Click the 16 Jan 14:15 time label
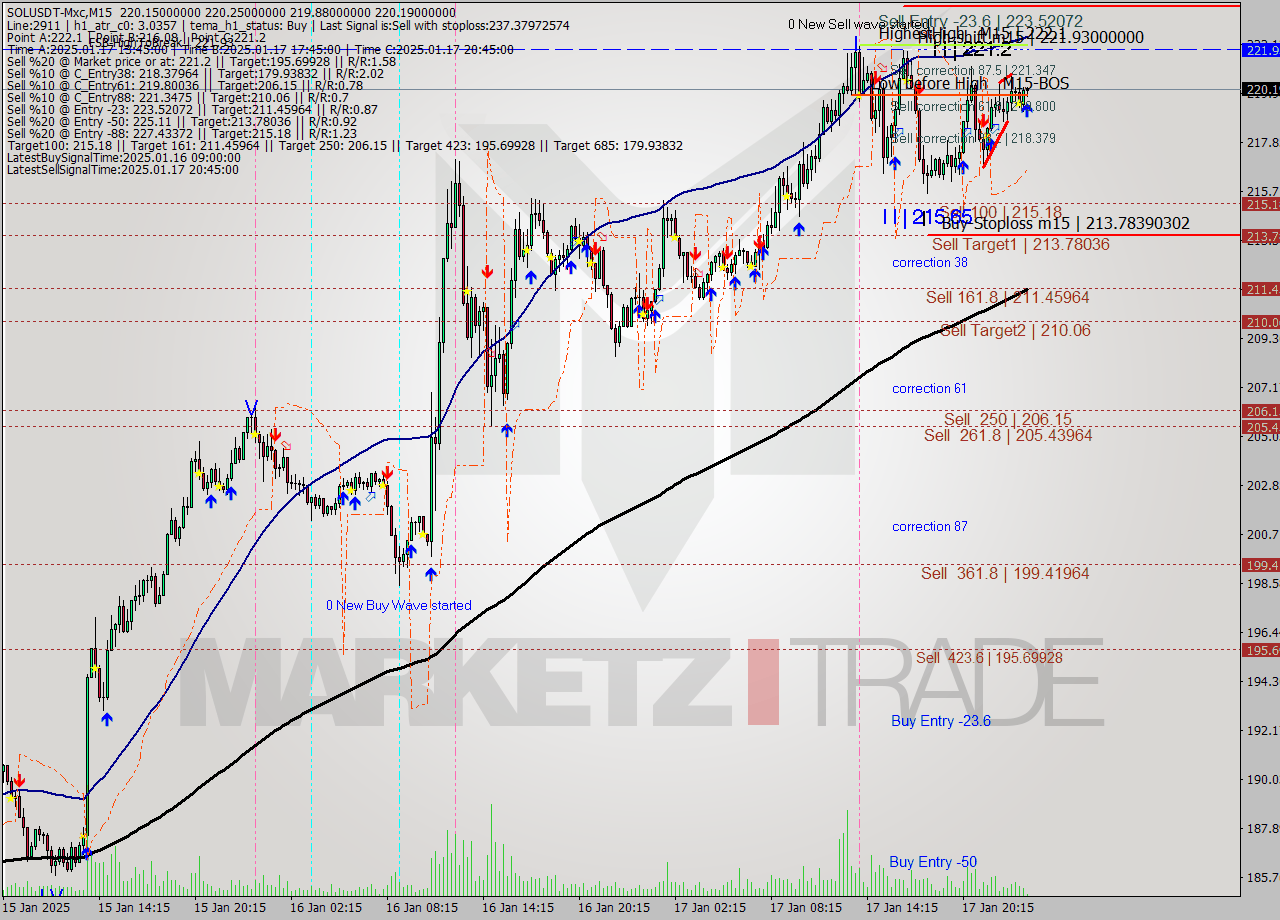The image size is (1280, 920). click(x=518, y=908)
